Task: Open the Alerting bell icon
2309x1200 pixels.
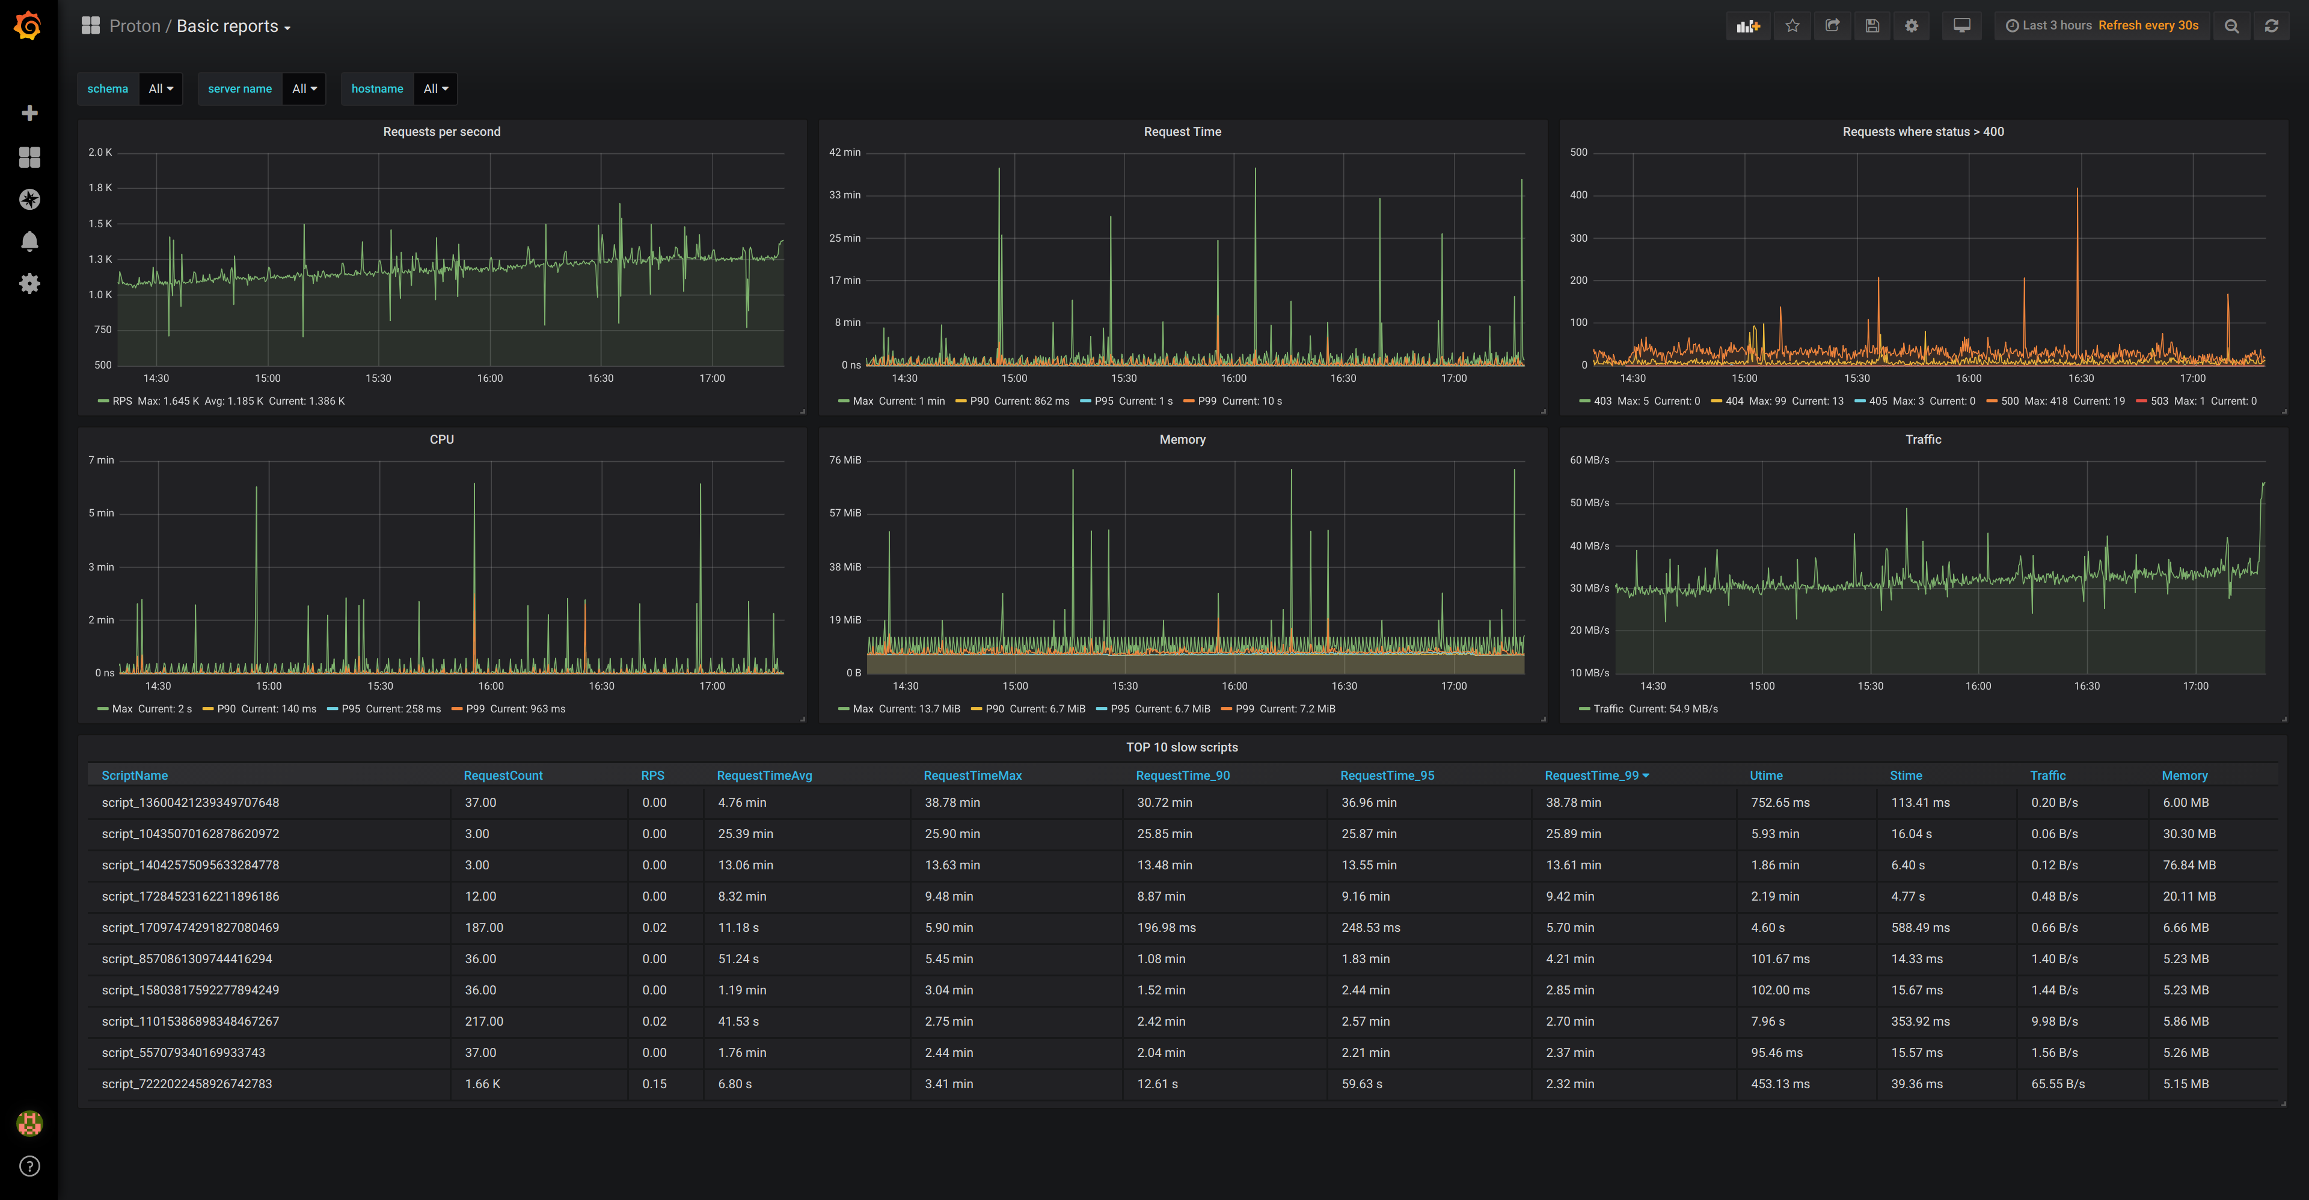Action: coord(30,241)
